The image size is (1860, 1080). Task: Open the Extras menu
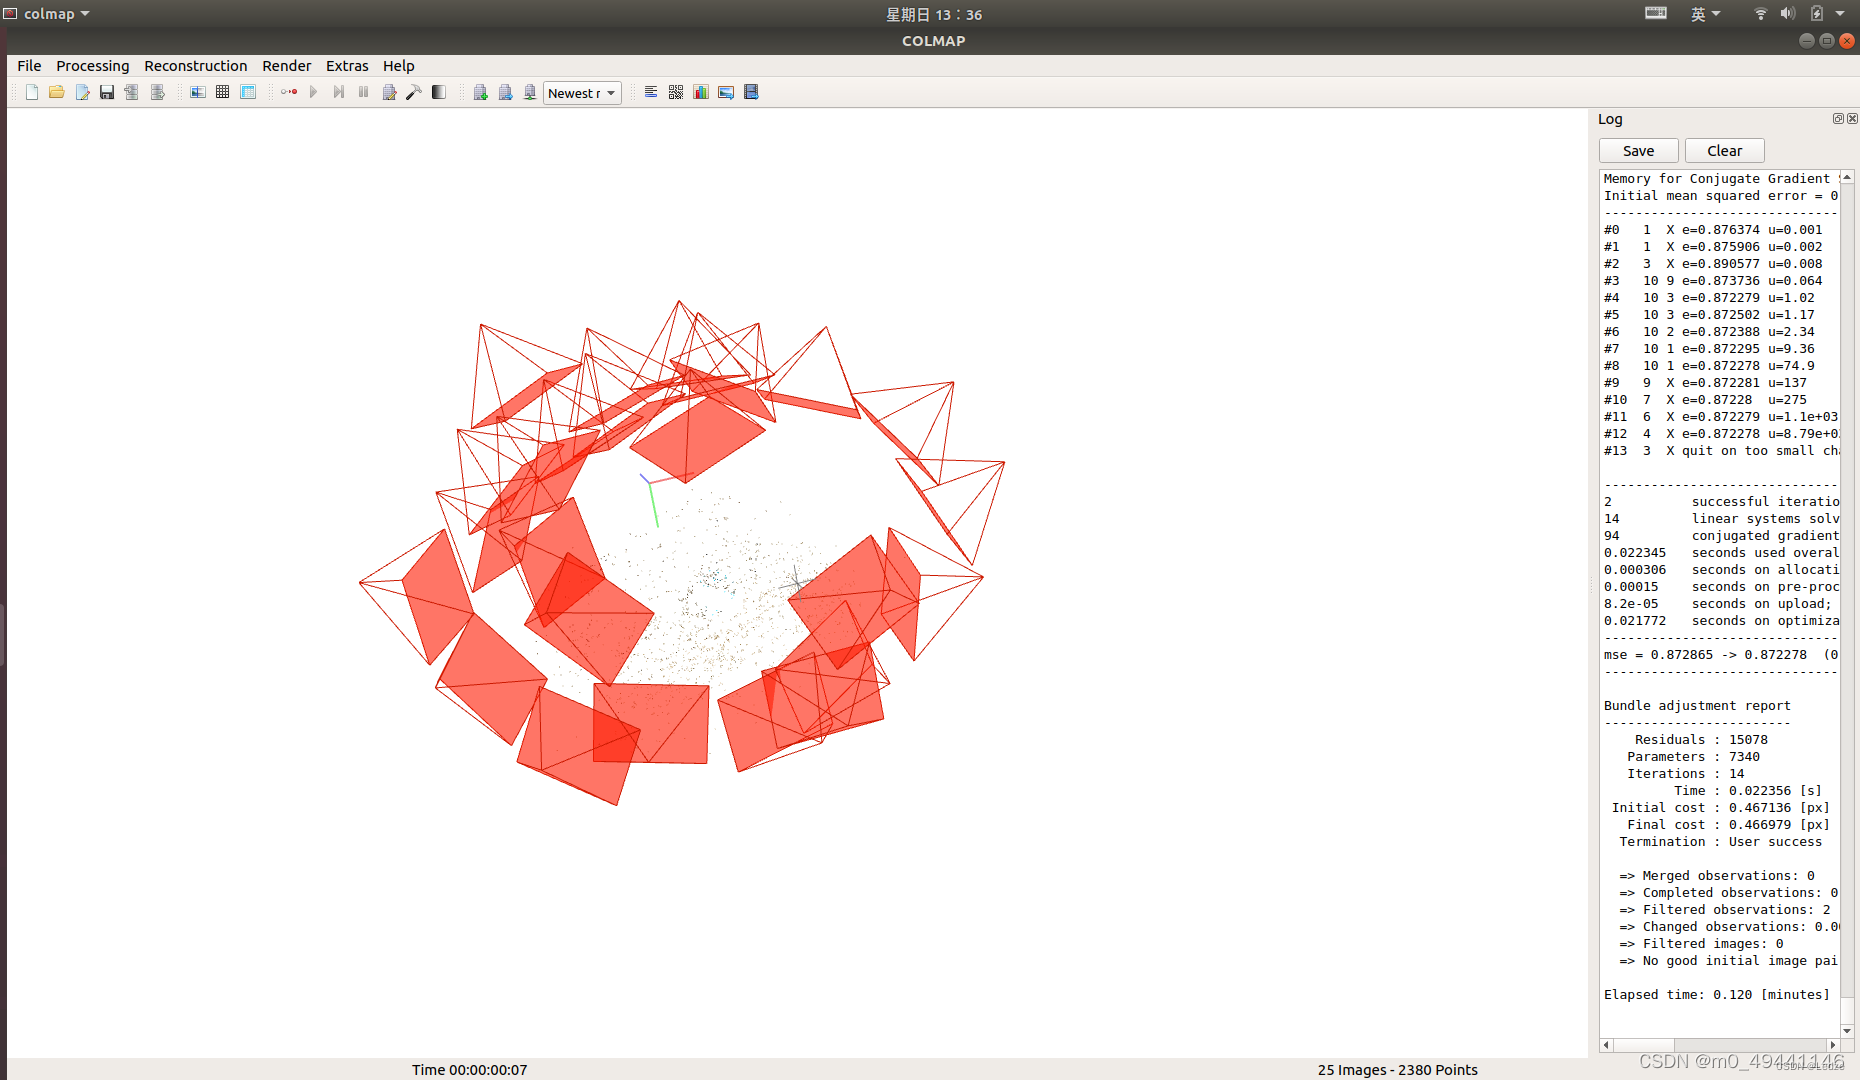[x=347, y=66]
